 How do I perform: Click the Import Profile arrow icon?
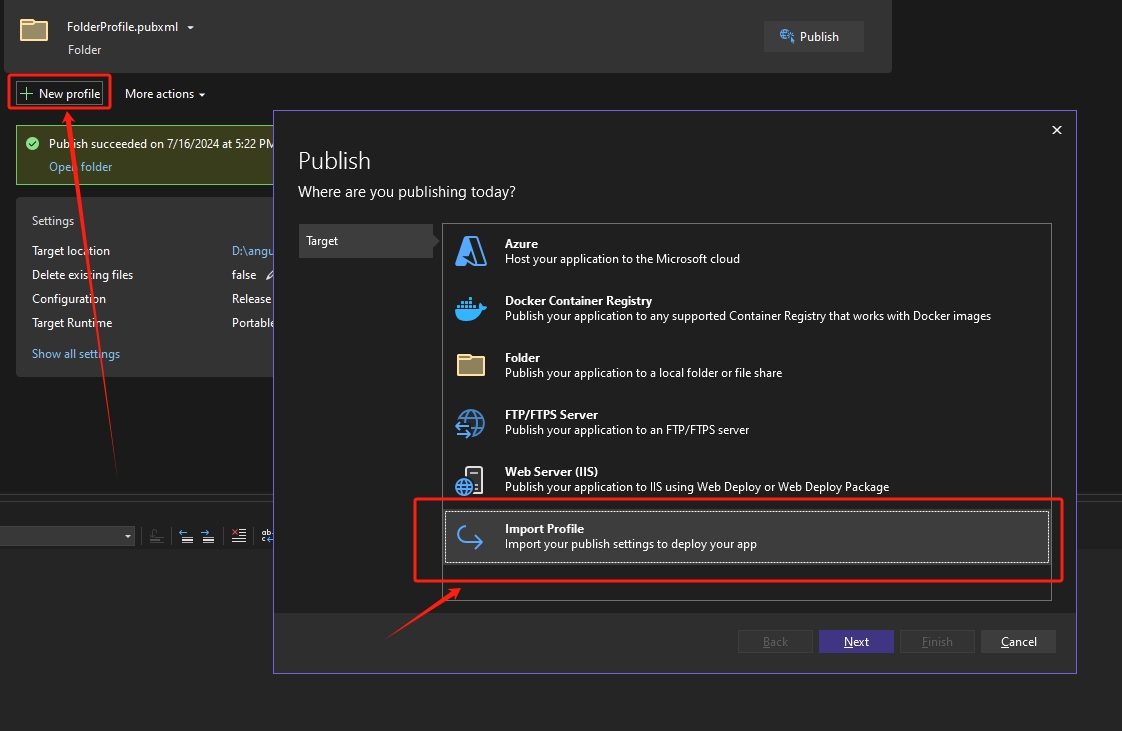470,537
